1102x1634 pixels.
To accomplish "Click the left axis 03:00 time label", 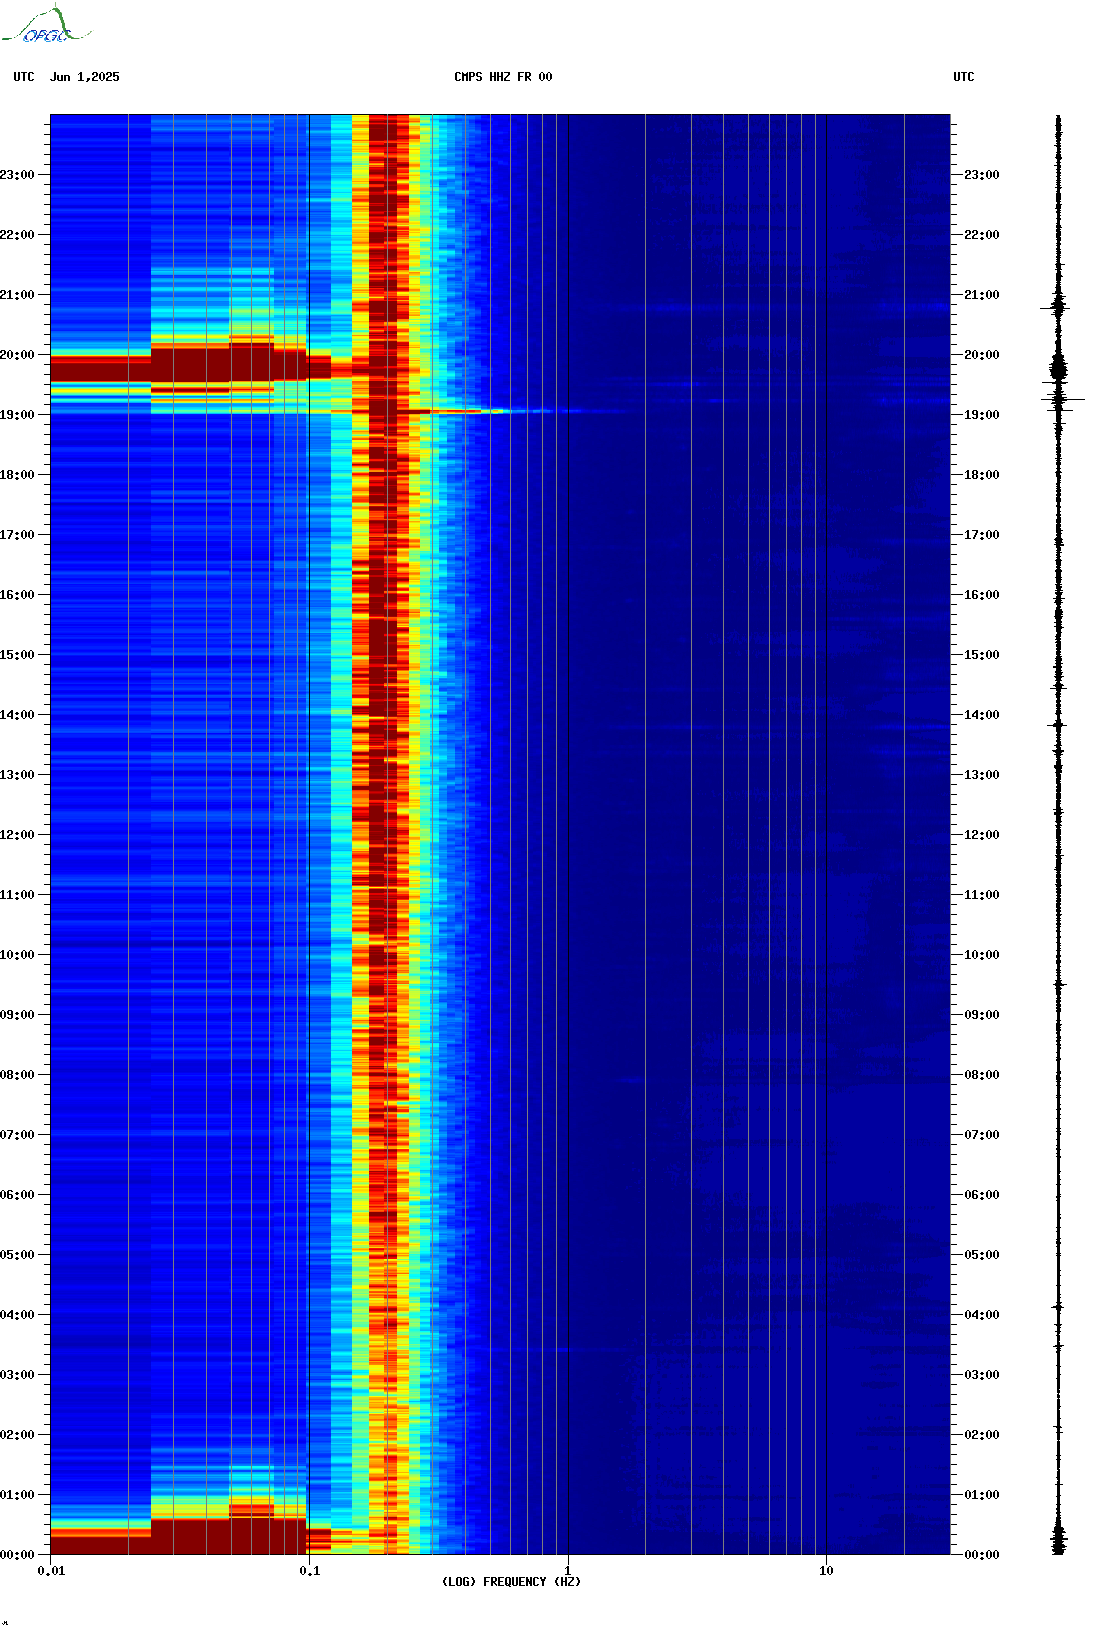I will point(17,1375).
